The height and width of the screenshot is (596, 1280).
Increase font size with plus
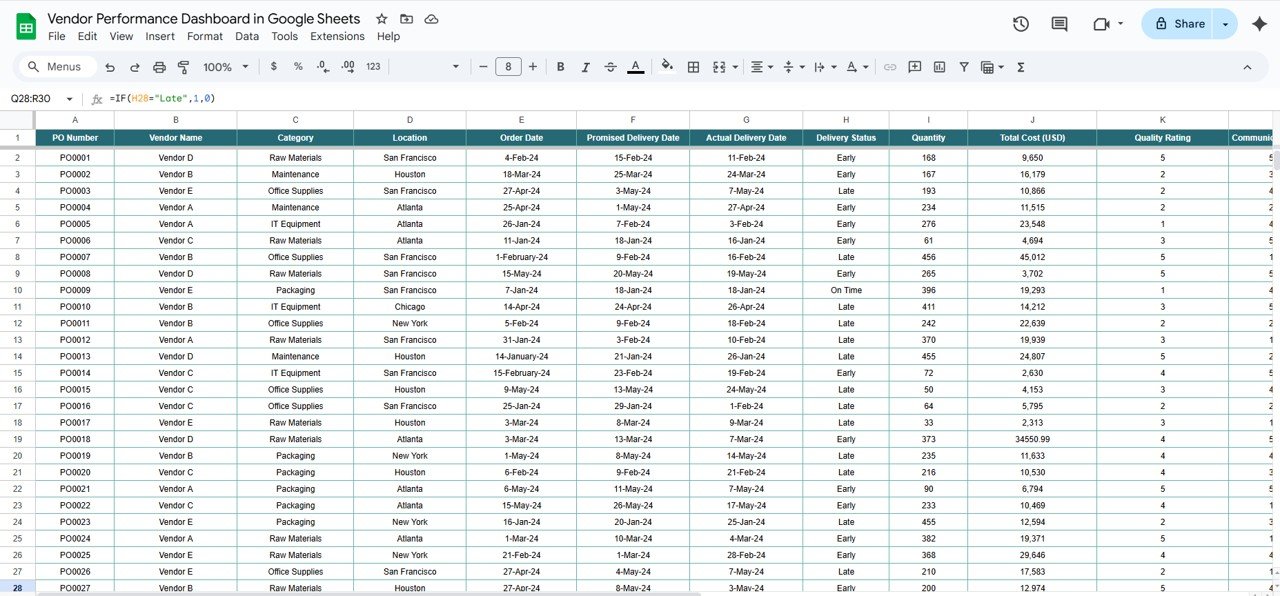point(533,67)
